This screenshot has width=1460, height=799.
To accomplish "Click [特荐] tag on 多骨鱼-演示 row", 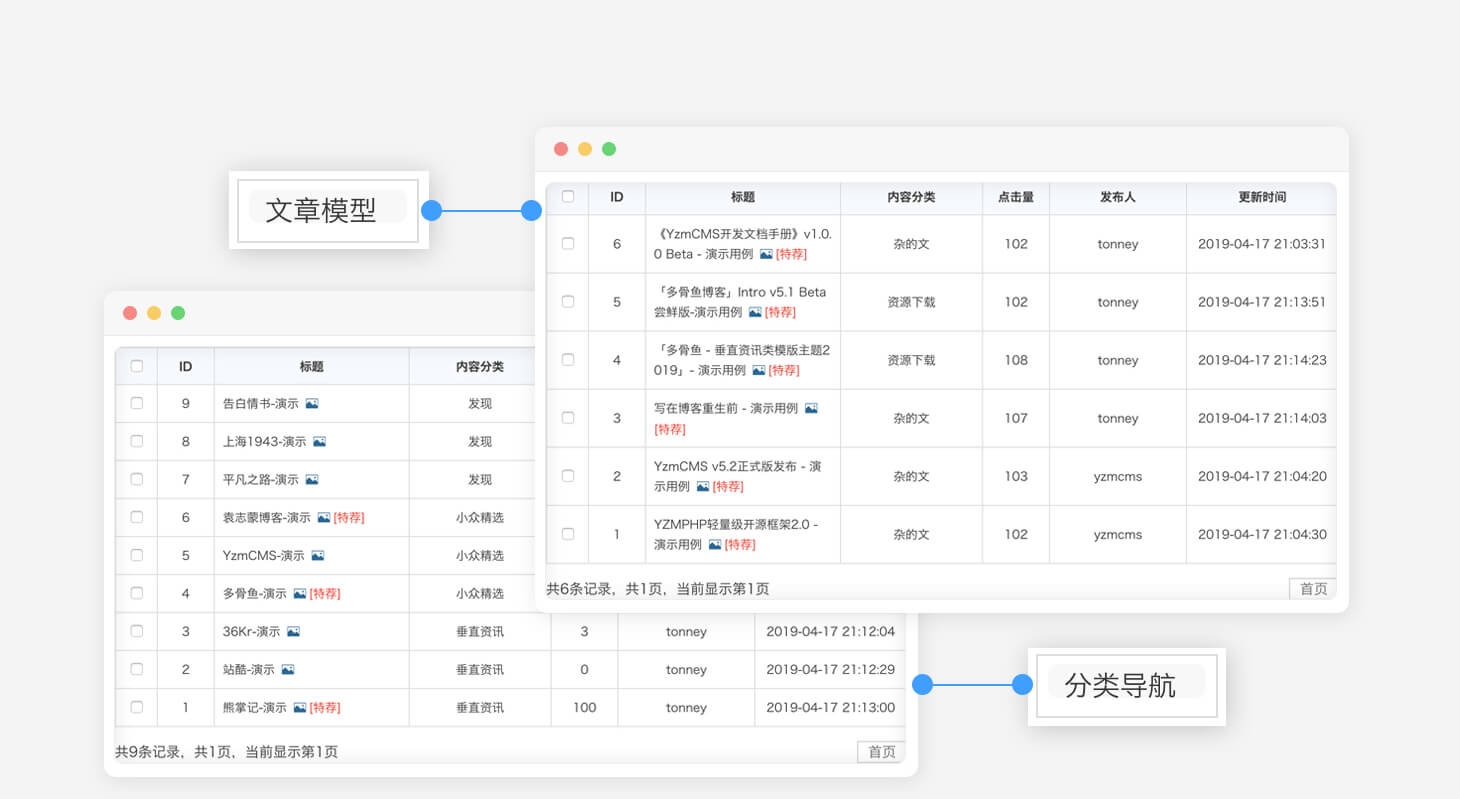I will pos(325,594).
